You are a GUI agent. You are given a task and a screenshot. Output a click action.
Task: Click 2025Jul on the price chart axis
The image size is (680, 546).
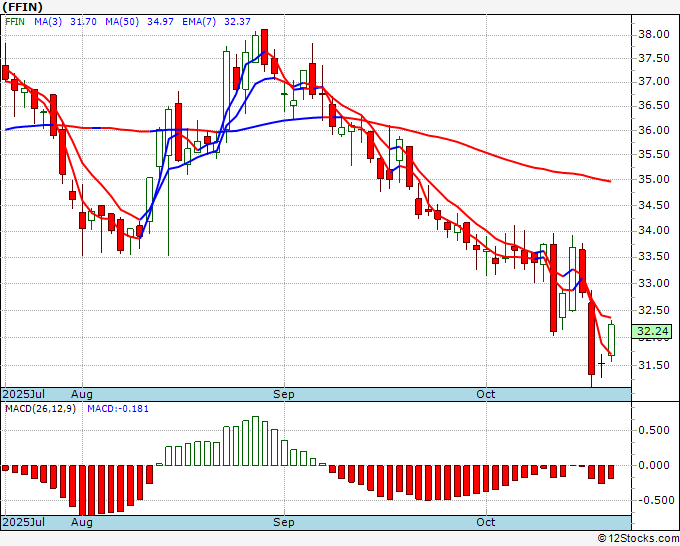(x=24, y=394)
